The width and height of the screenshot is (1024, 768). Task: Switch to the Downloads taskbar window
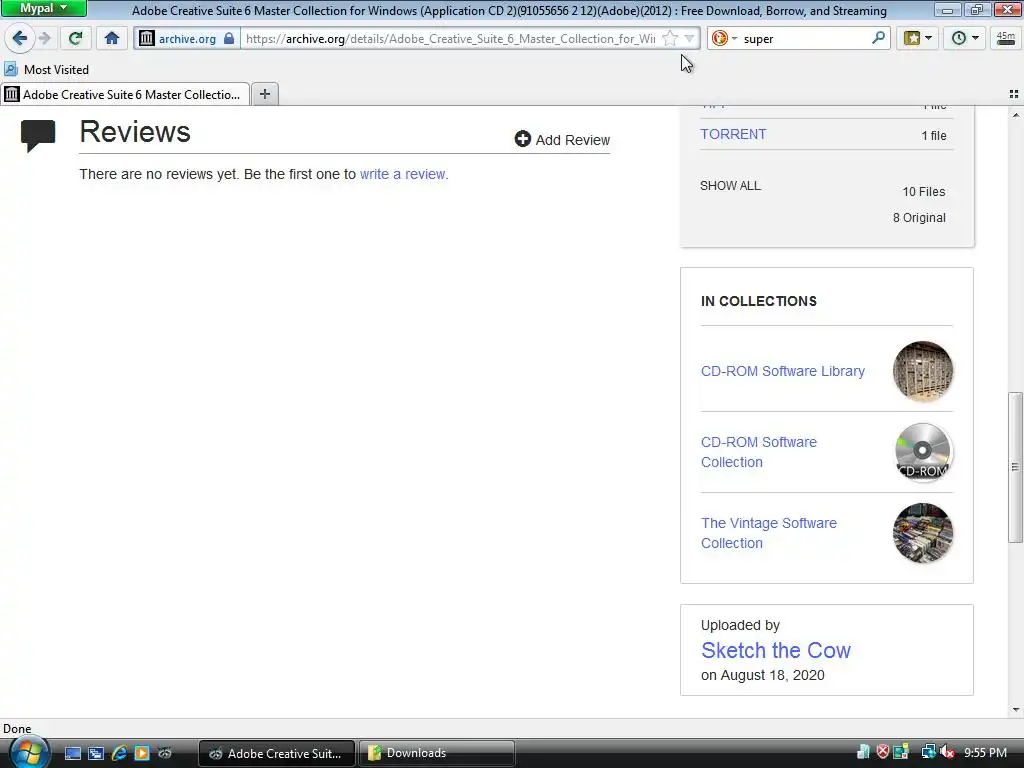click(x=436, y=753)
